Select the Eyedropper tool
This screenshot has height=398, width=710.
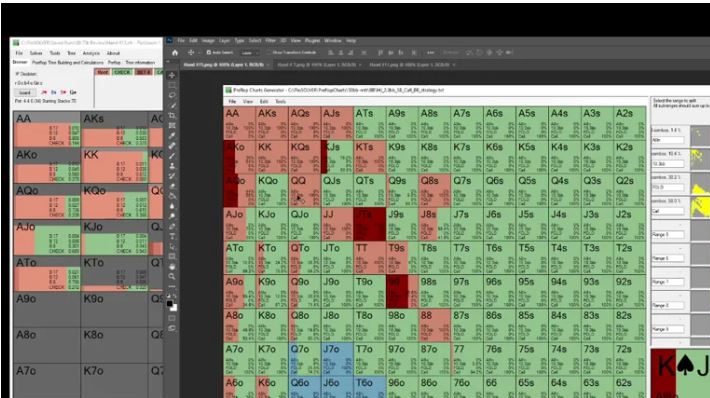172,135
